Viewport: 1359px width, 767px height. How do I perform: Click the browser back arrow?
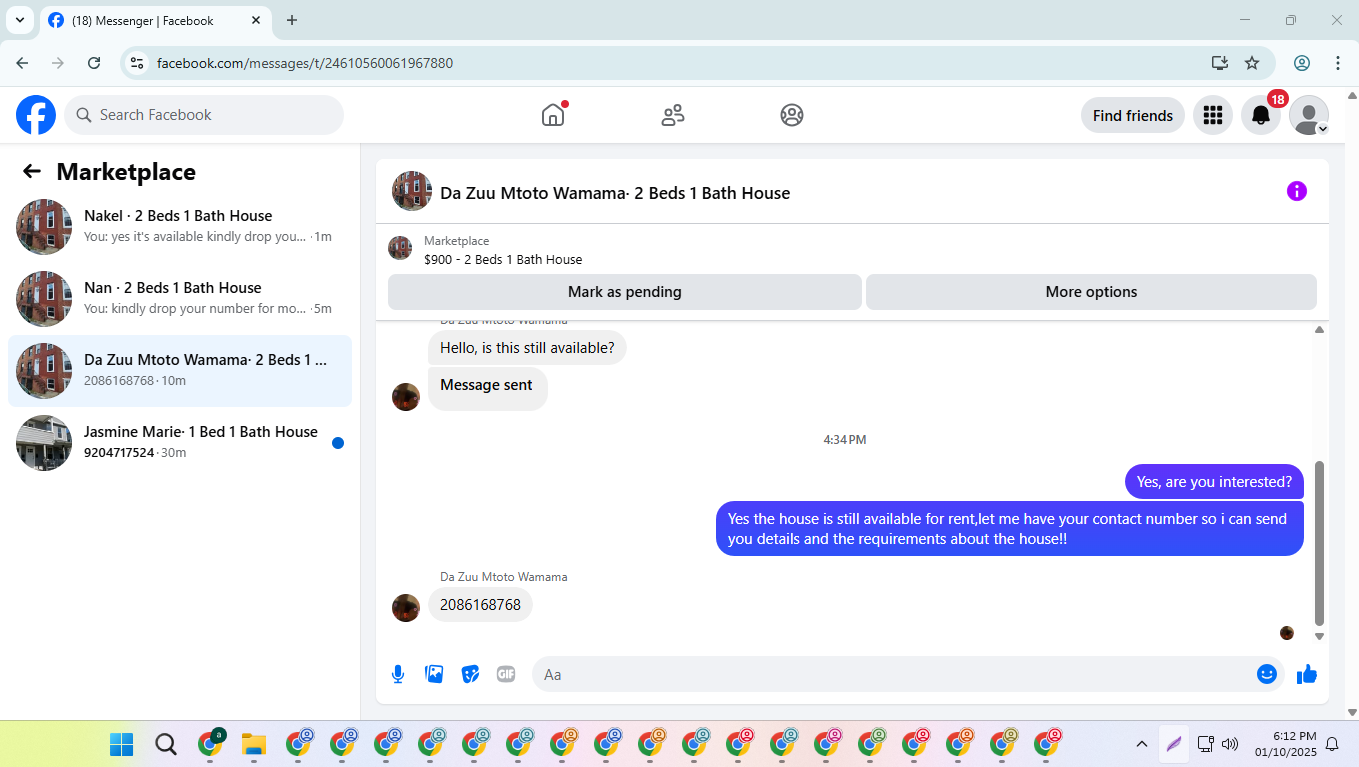tap(22, 63)
